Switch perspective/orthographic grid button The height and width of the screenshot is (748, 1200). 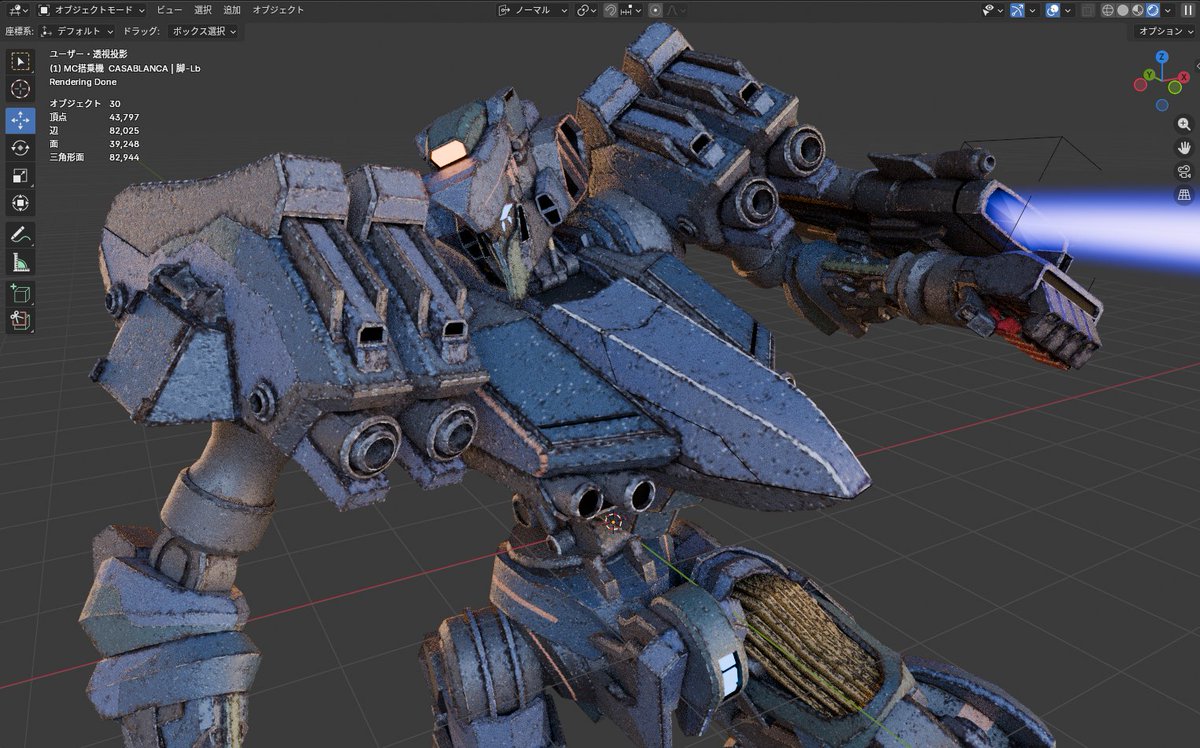click(x=1184, y=194)
